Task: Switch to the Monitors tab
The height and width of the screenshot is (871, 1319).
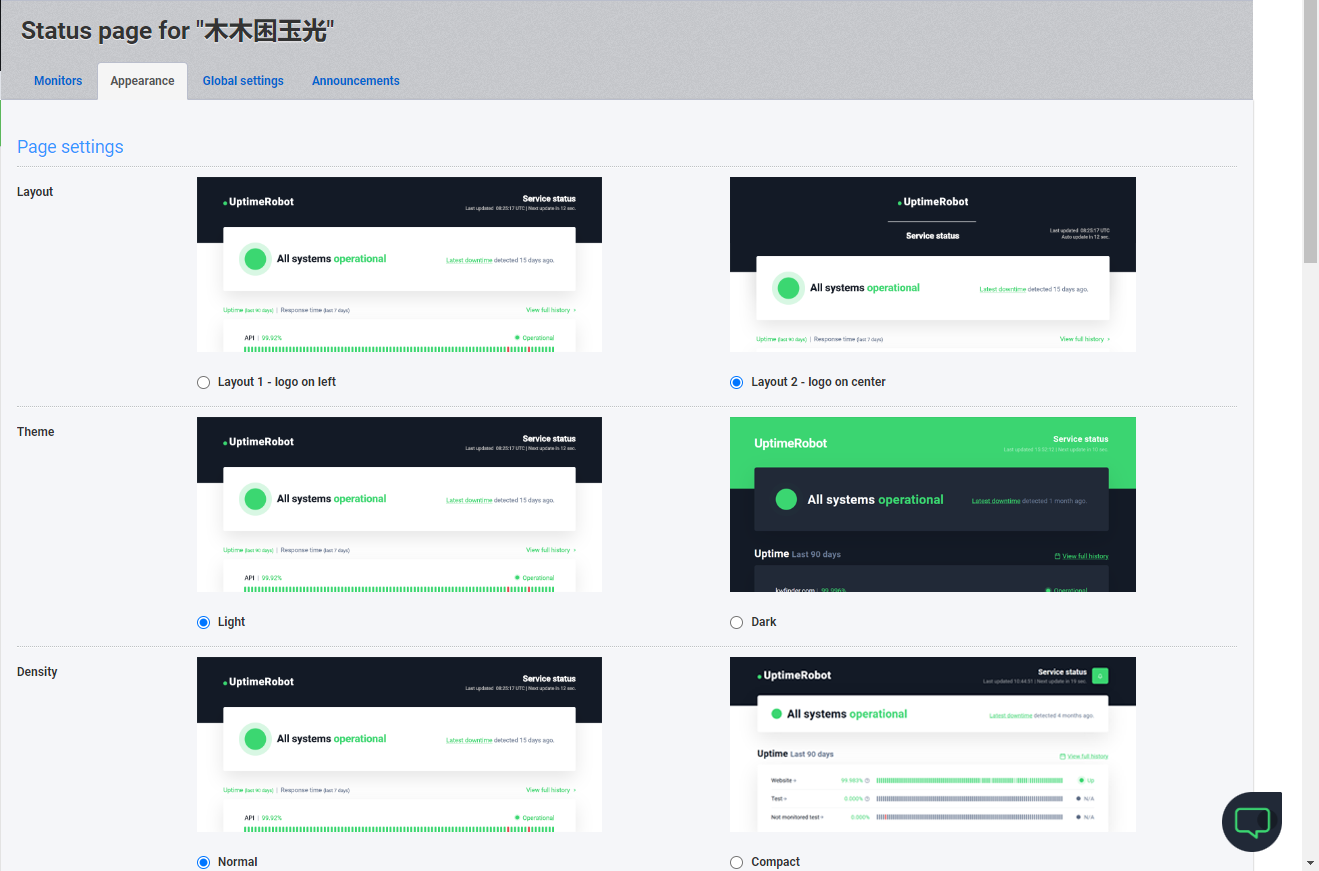Action: coord(58,81)
